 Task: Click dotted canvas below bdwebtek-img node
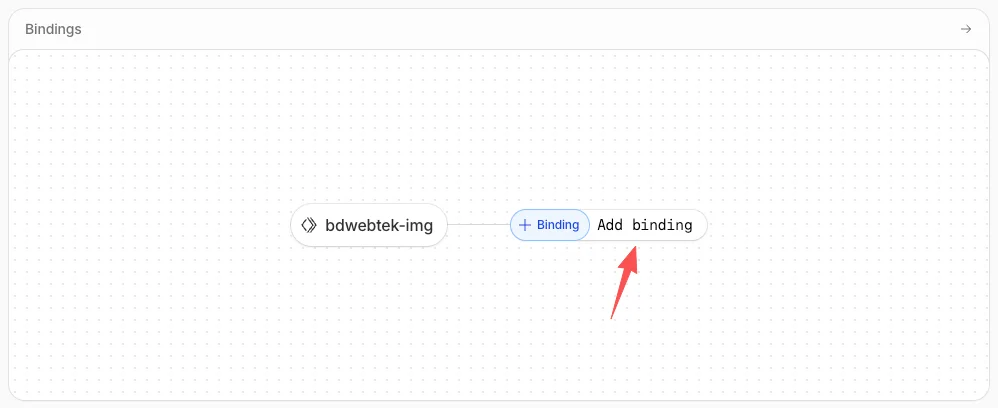369,318
